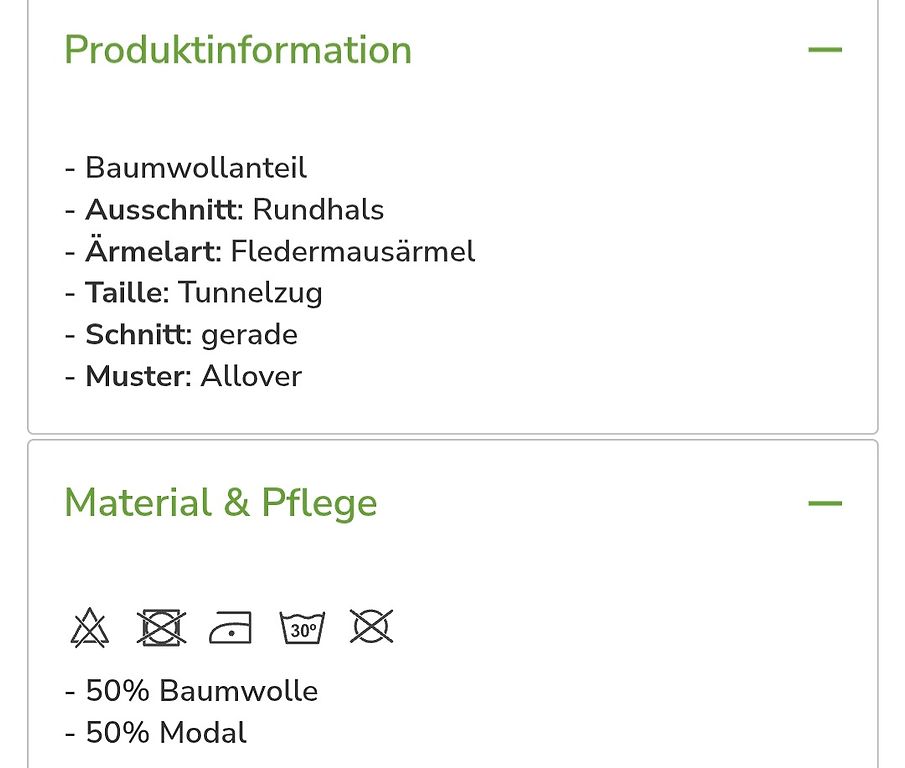Click the do-not-bleach triangle icon
Viewport: 905px width, 768px height.
click(x=89, y=627)
